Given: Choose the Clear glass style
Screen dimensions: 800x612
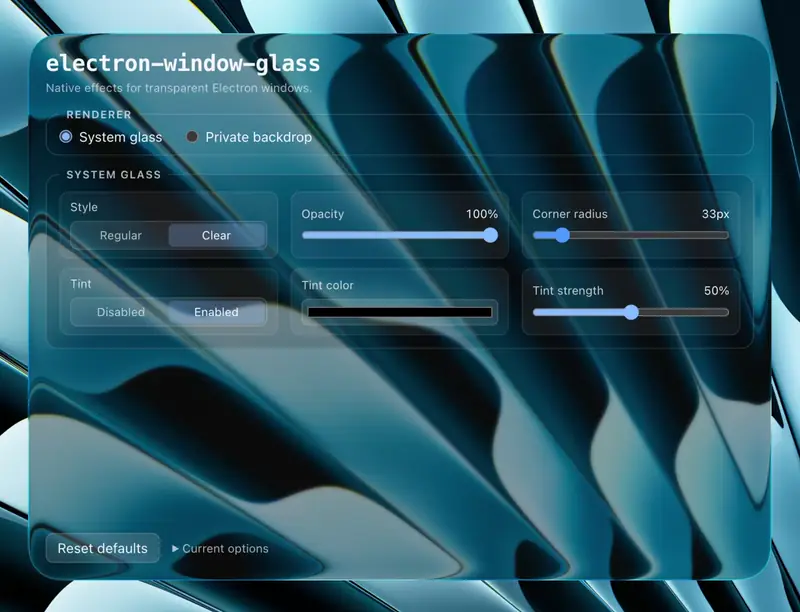Looking at the screenshot, I should point(216,235).
